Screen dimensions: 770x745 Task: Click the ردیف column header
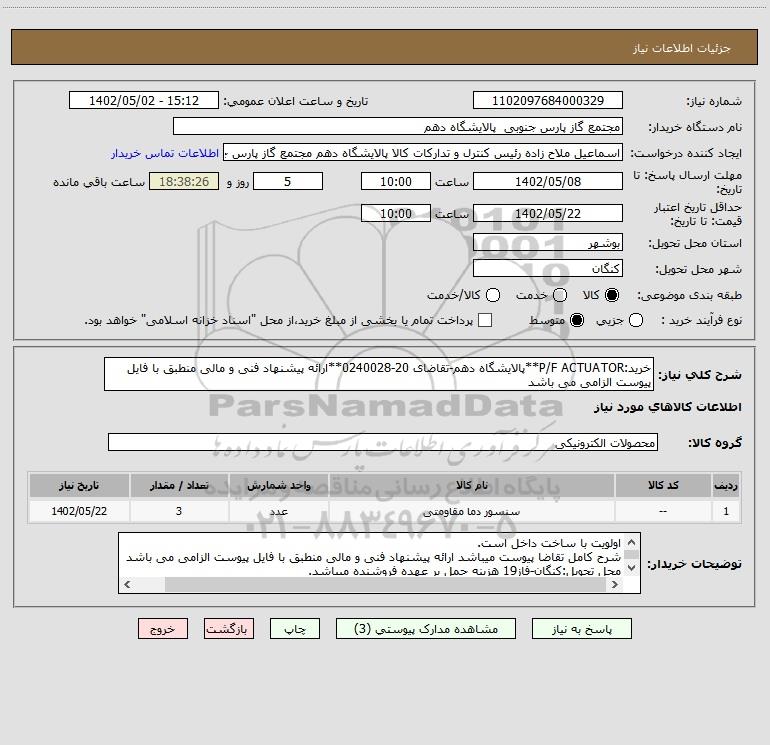coord(726,485)
